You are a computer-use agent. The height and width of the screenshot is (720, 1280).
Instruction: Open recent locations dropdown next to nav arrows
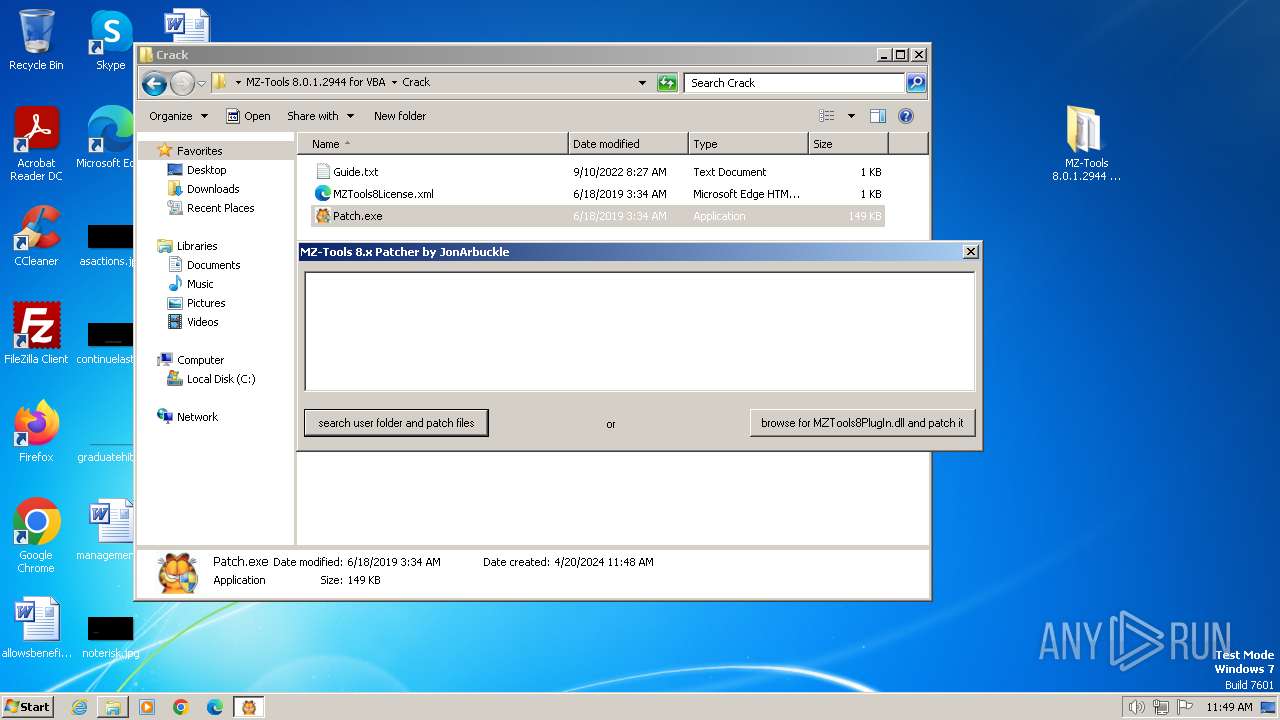pos(201,83)
